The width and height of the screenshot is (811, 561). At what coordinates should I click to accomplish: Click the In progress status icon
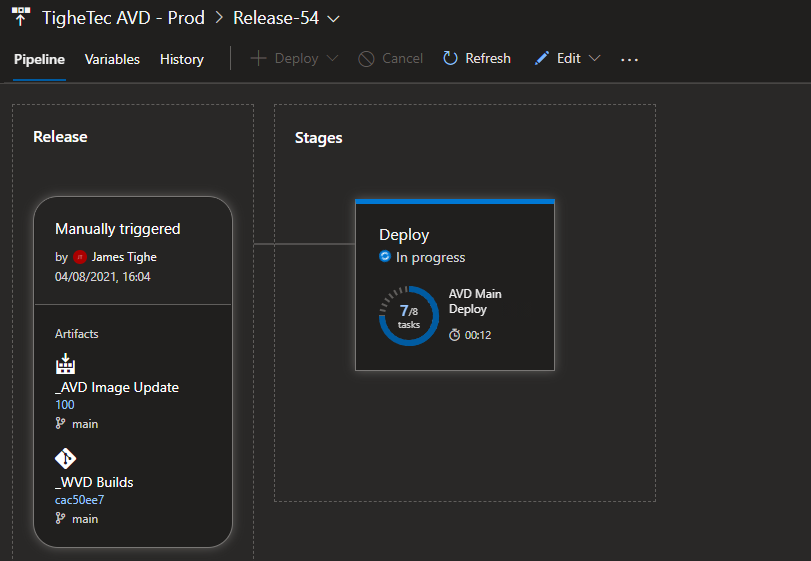pos(385,257)
